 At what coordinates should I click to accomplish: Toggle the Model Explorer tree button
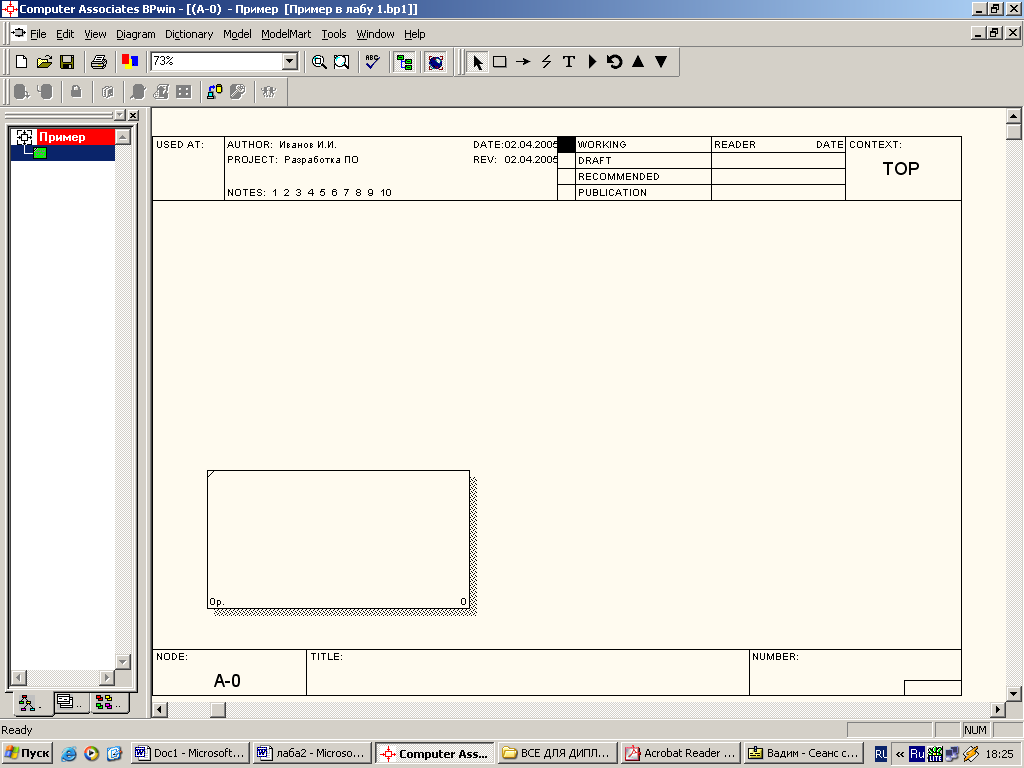(405, 62)
